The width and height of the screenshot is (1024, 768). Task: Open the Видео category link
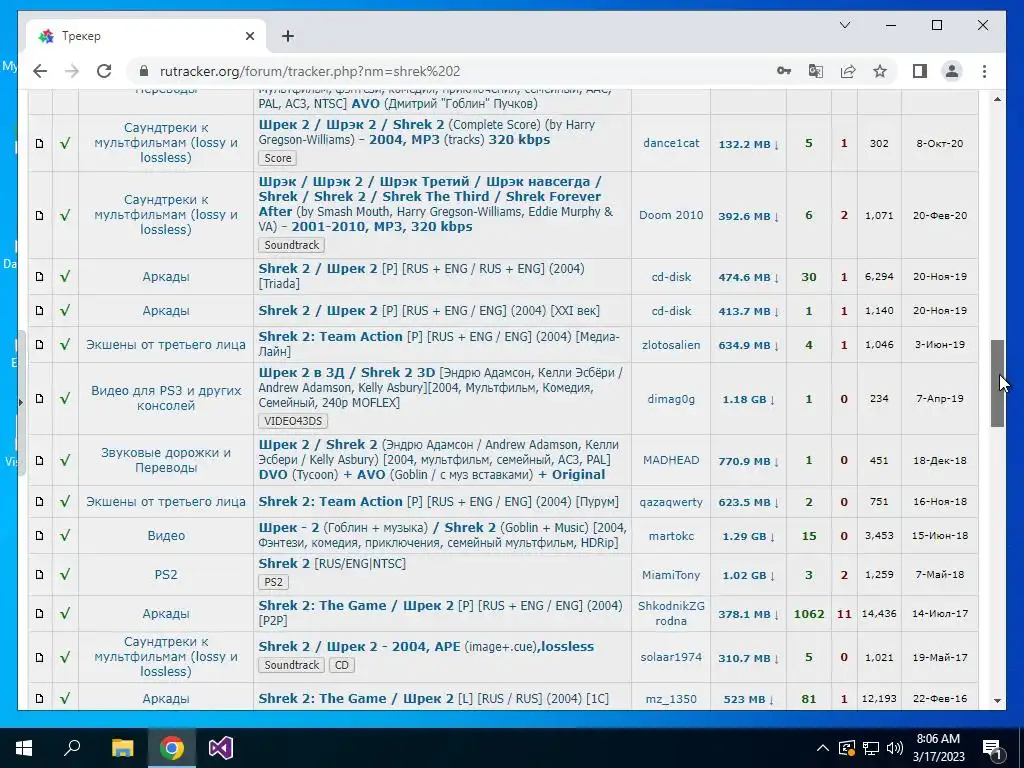click(x=166, y=536)
